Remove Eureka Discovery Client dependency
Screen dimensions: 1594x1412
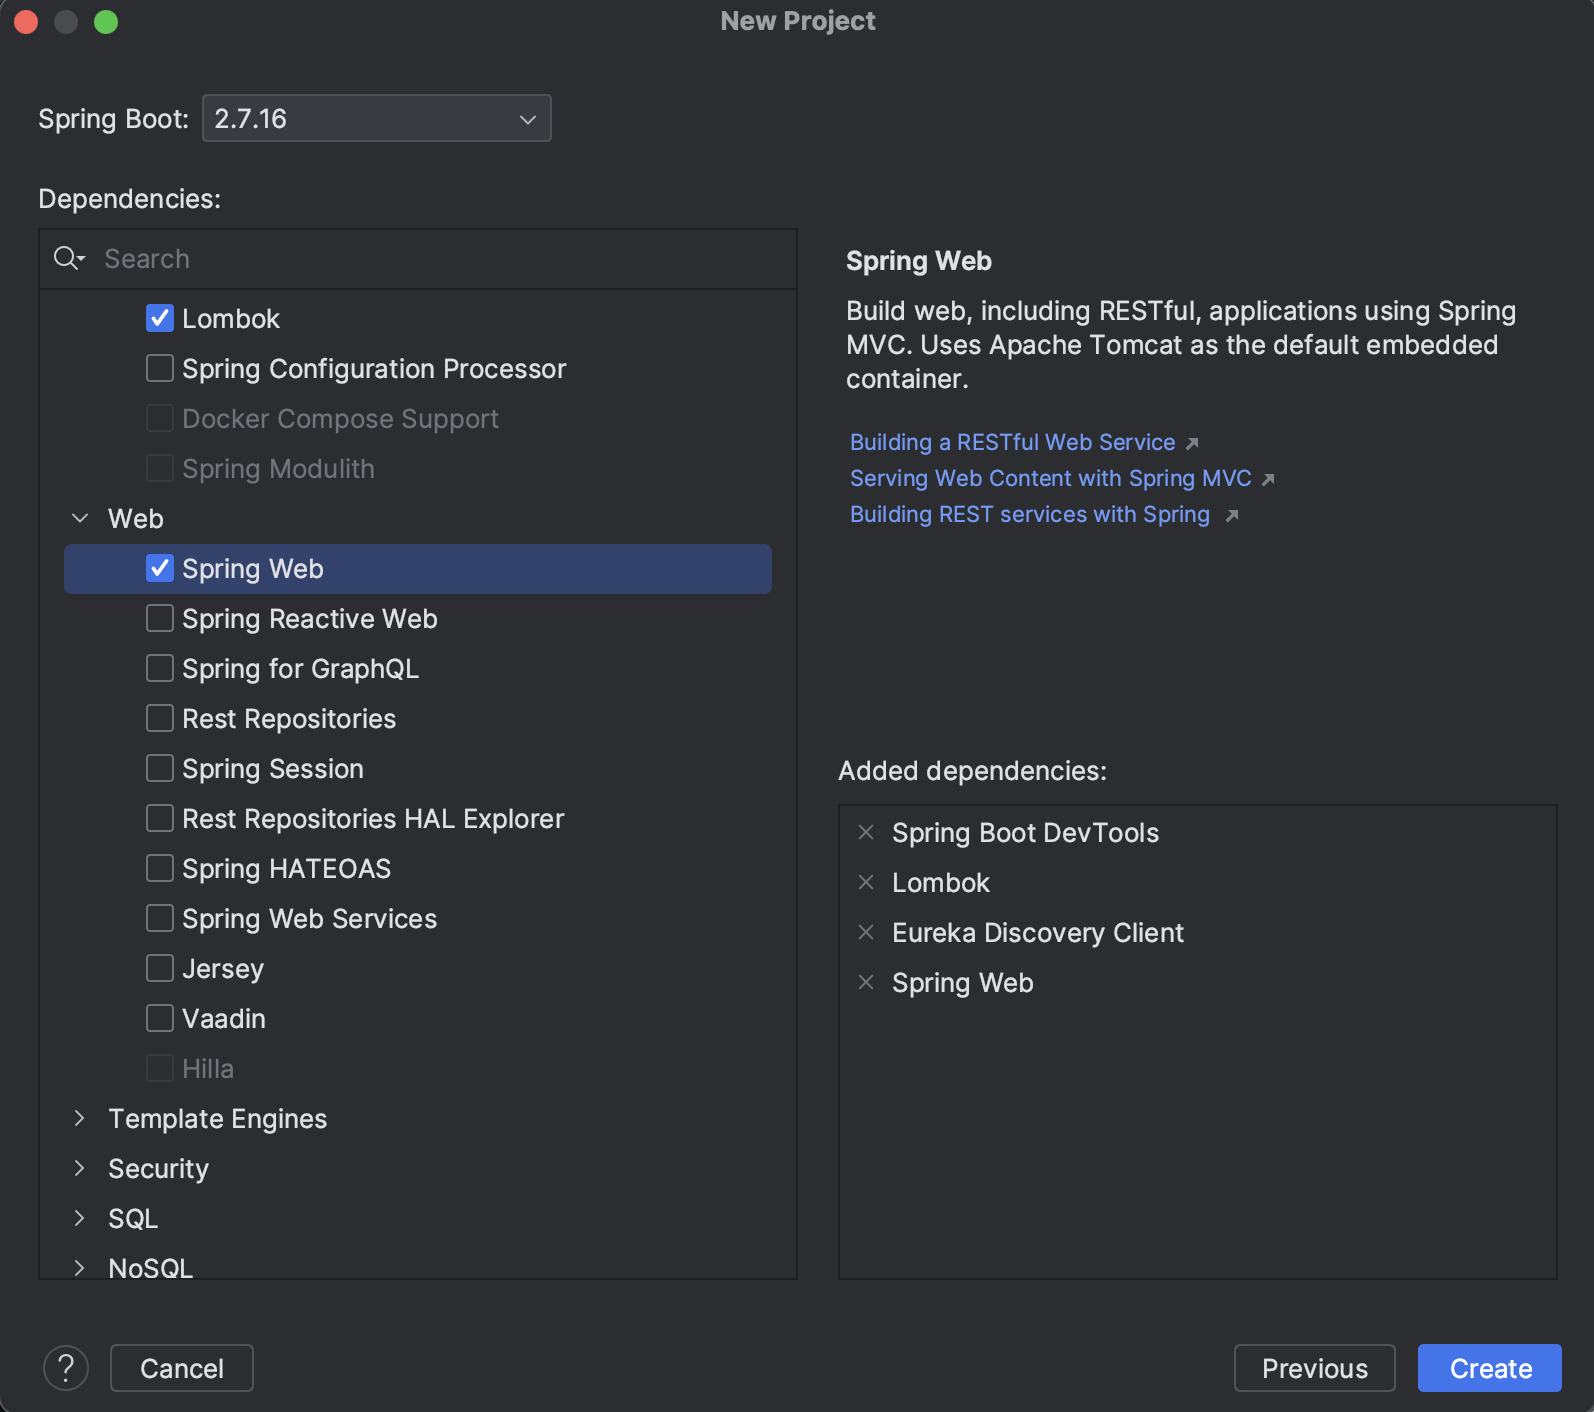coord(866,932)
